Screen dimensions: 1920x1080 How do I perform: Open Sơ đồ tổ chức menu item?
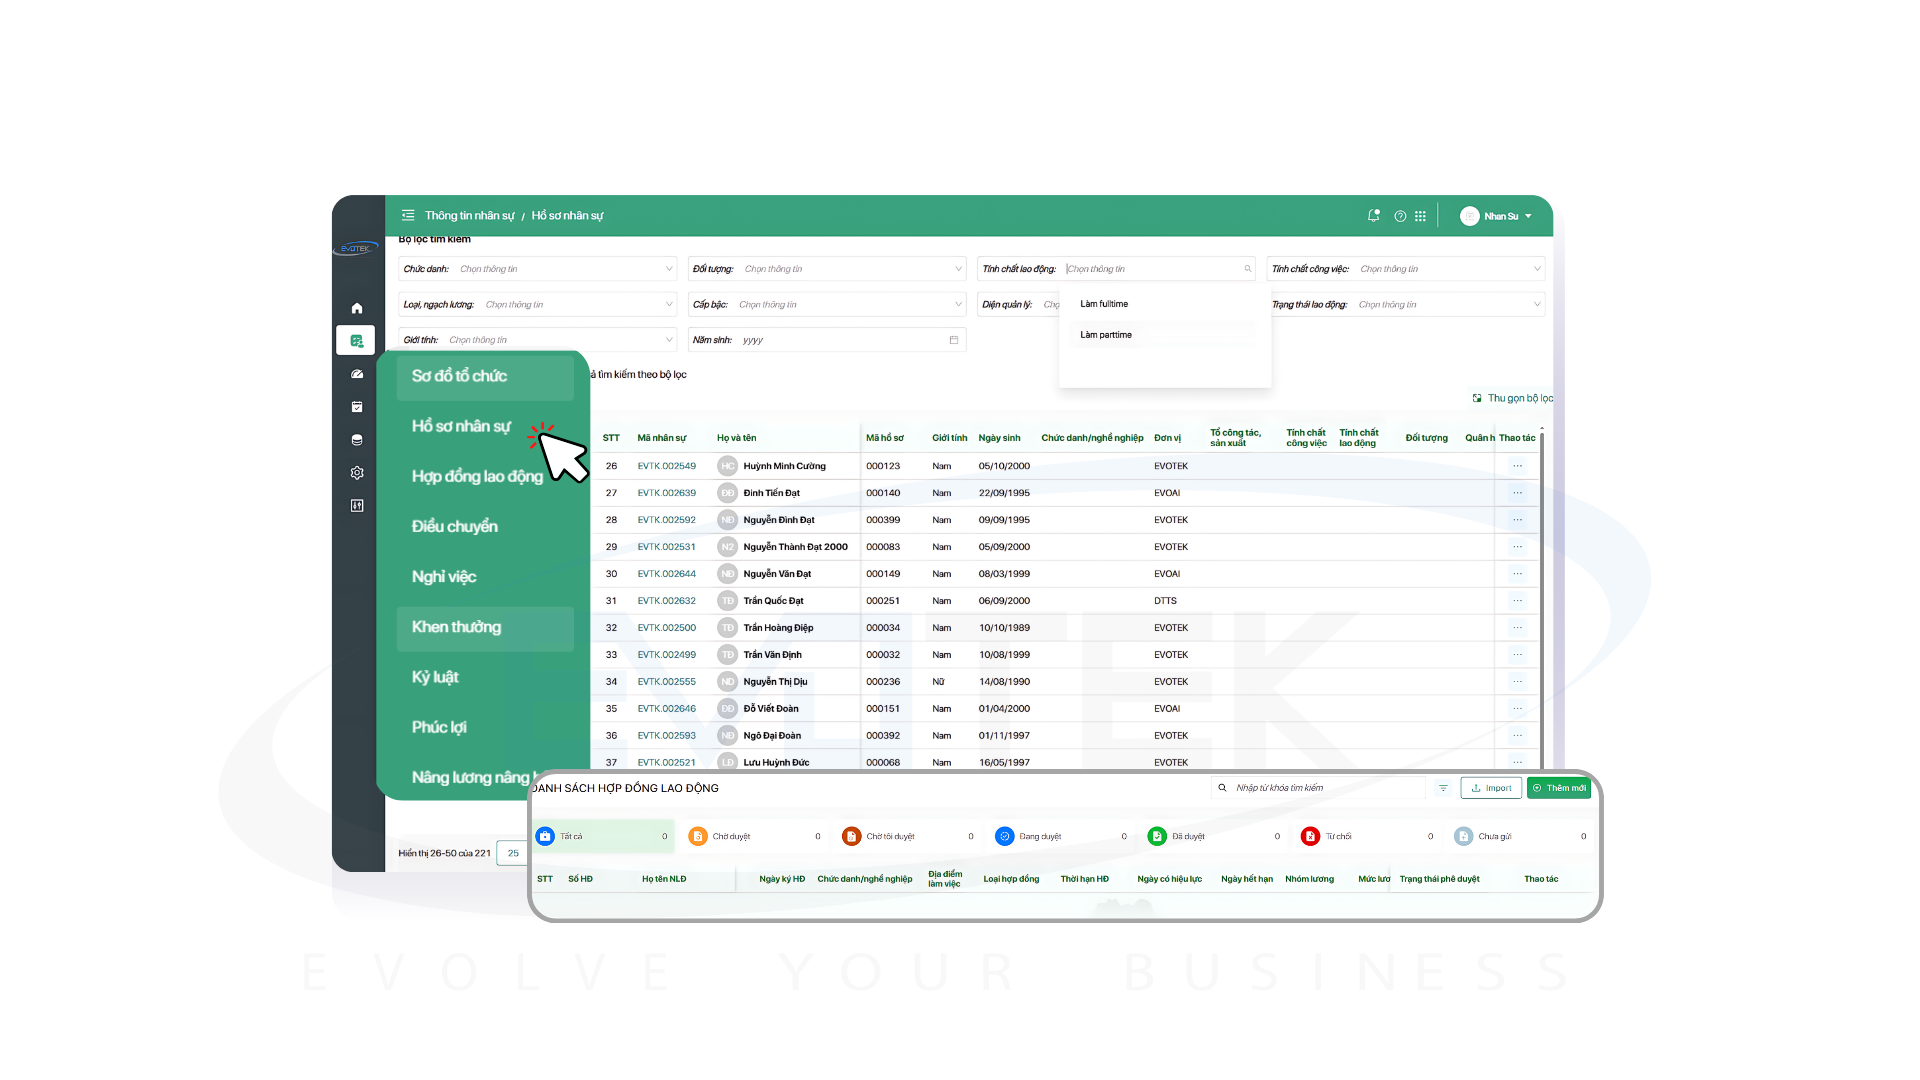tap(485, 376)
